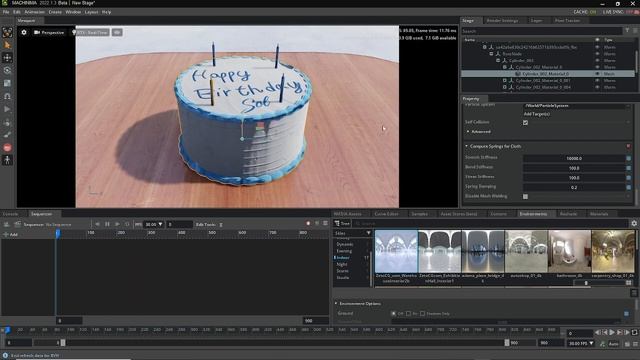Click the viewport visibility eye button
Screen dimensions: 640x360
tap(117, 32)
